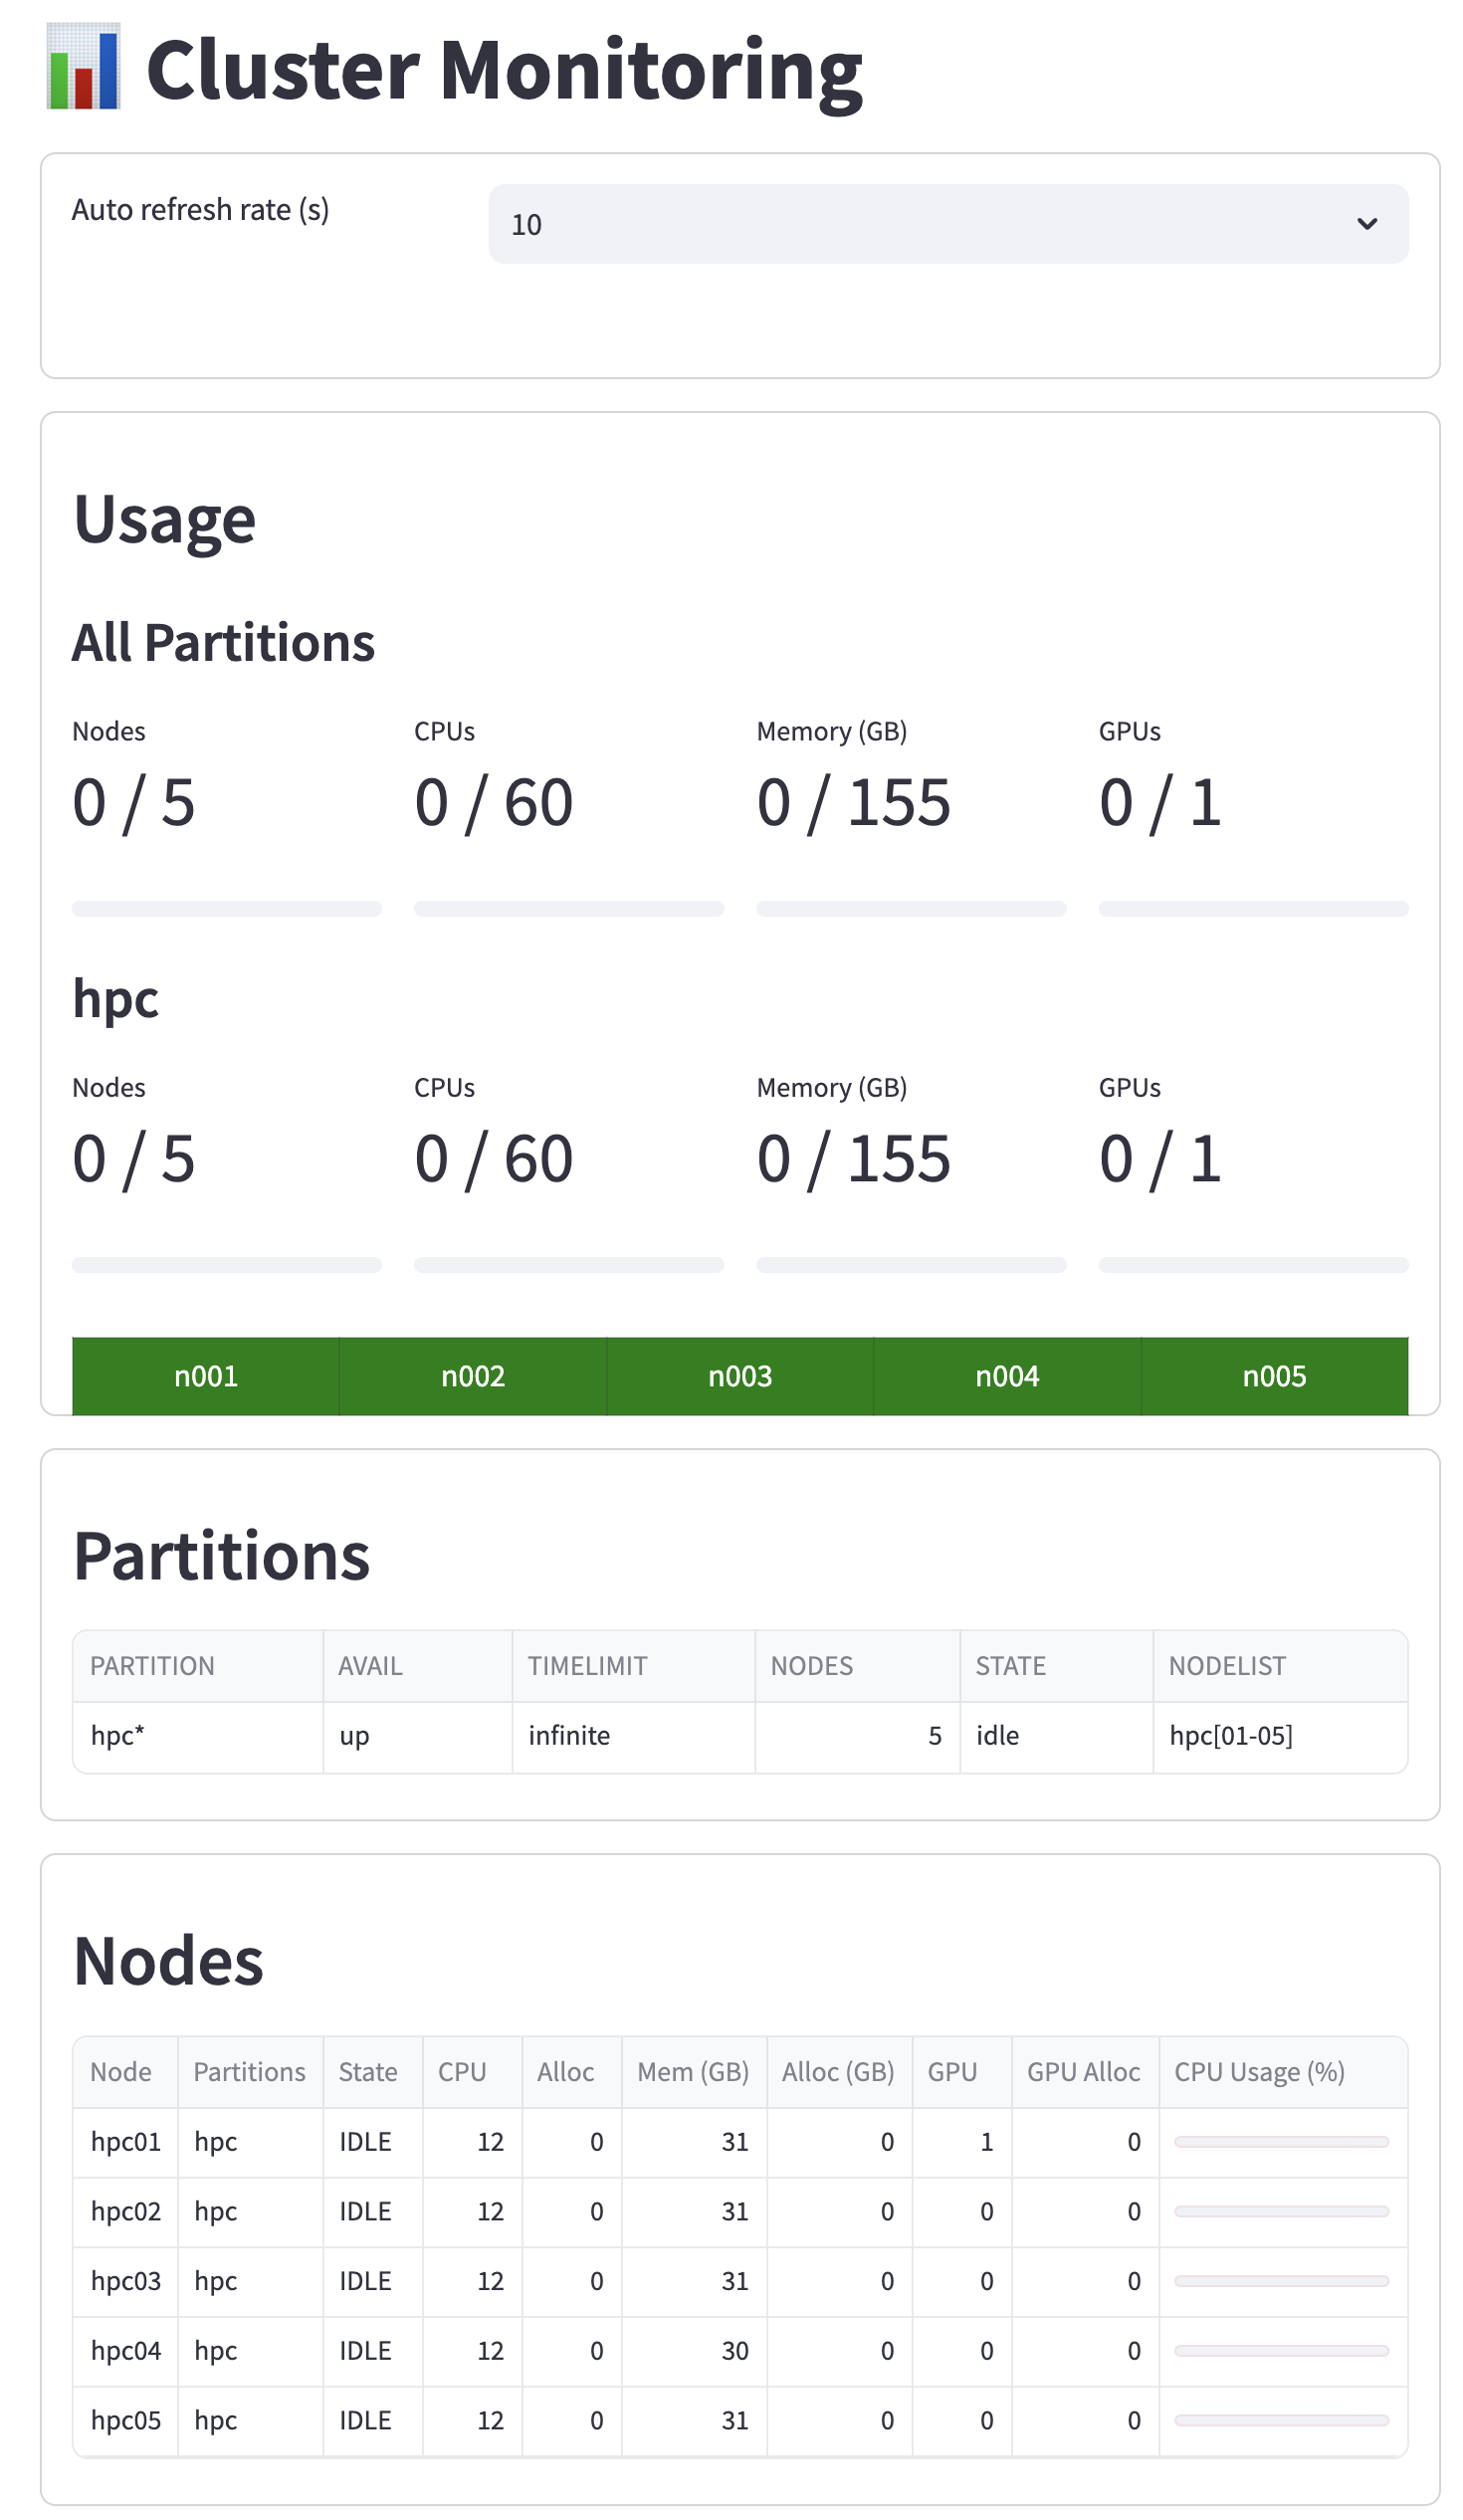Click the Node column header in Nodes table

pyautogui.click(x=121, y=2072)
